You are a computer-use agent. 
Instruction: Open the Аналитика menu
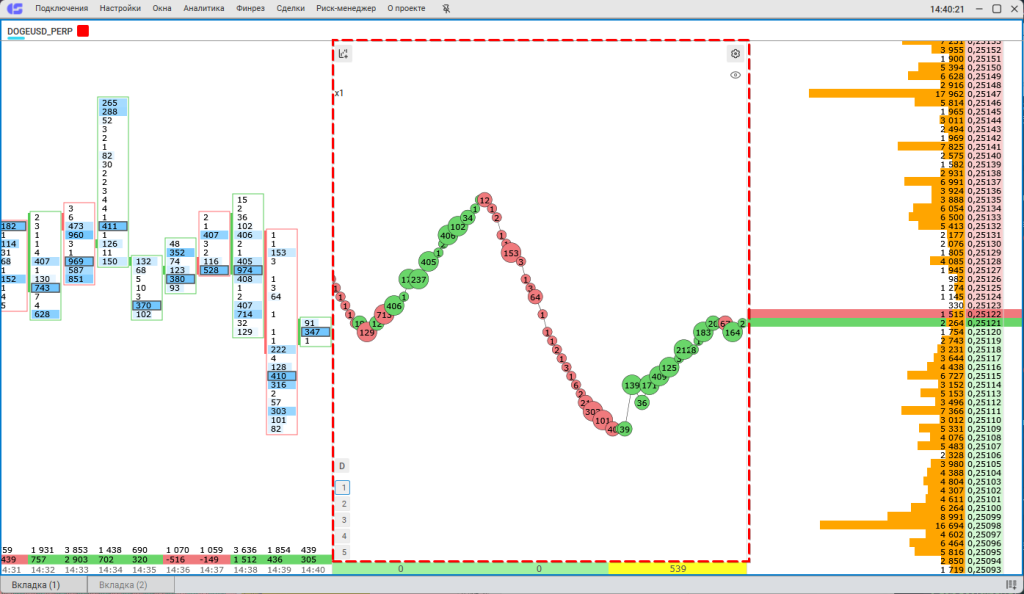click(204, 8)
